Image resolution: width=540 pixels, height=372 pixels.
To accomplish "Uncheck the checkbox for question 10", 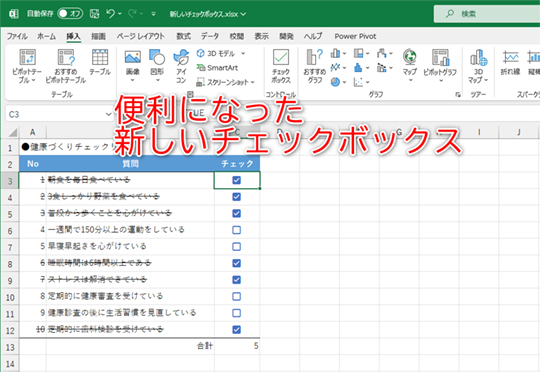I will click(x=237, y=330).
